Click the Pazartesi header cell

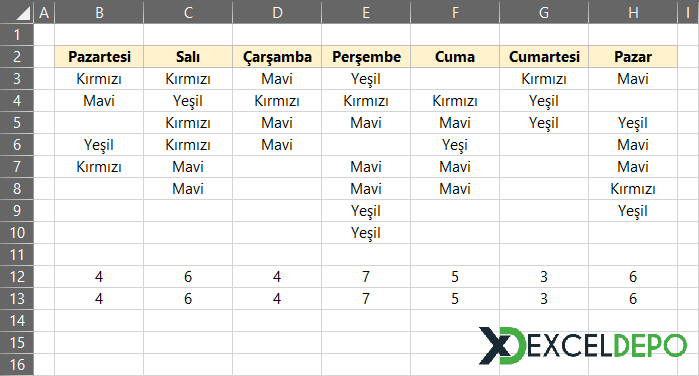click(x=99, y=57)
